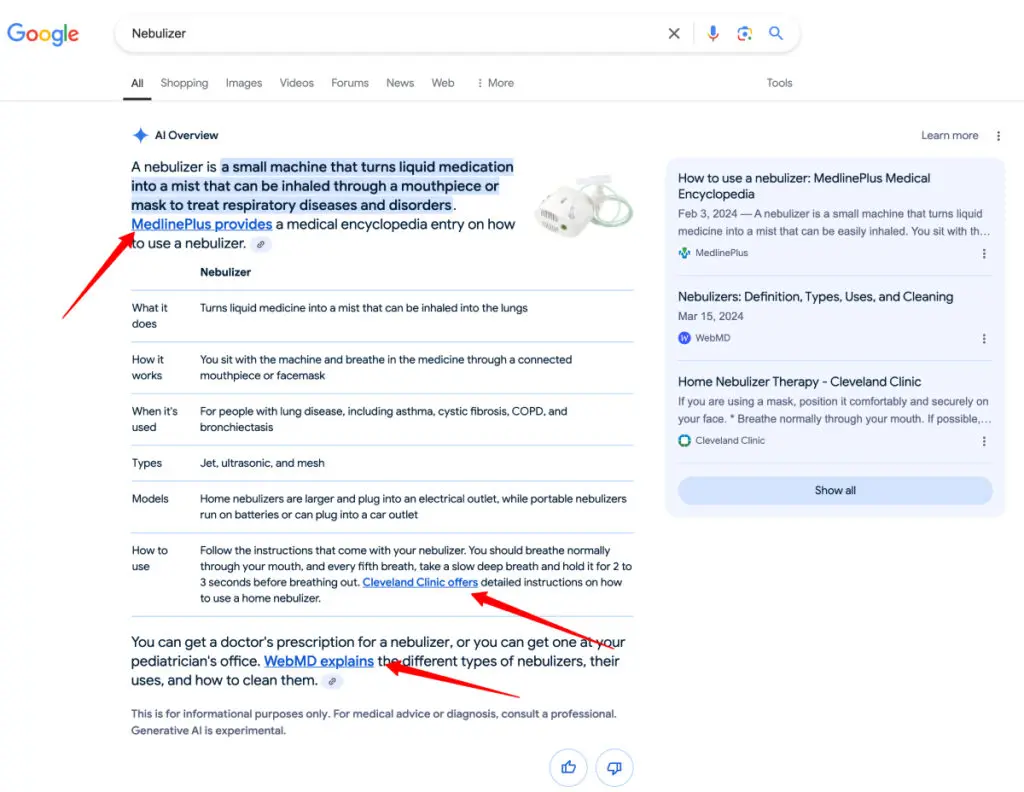Click the Learn more link

(x=950, y=135)
